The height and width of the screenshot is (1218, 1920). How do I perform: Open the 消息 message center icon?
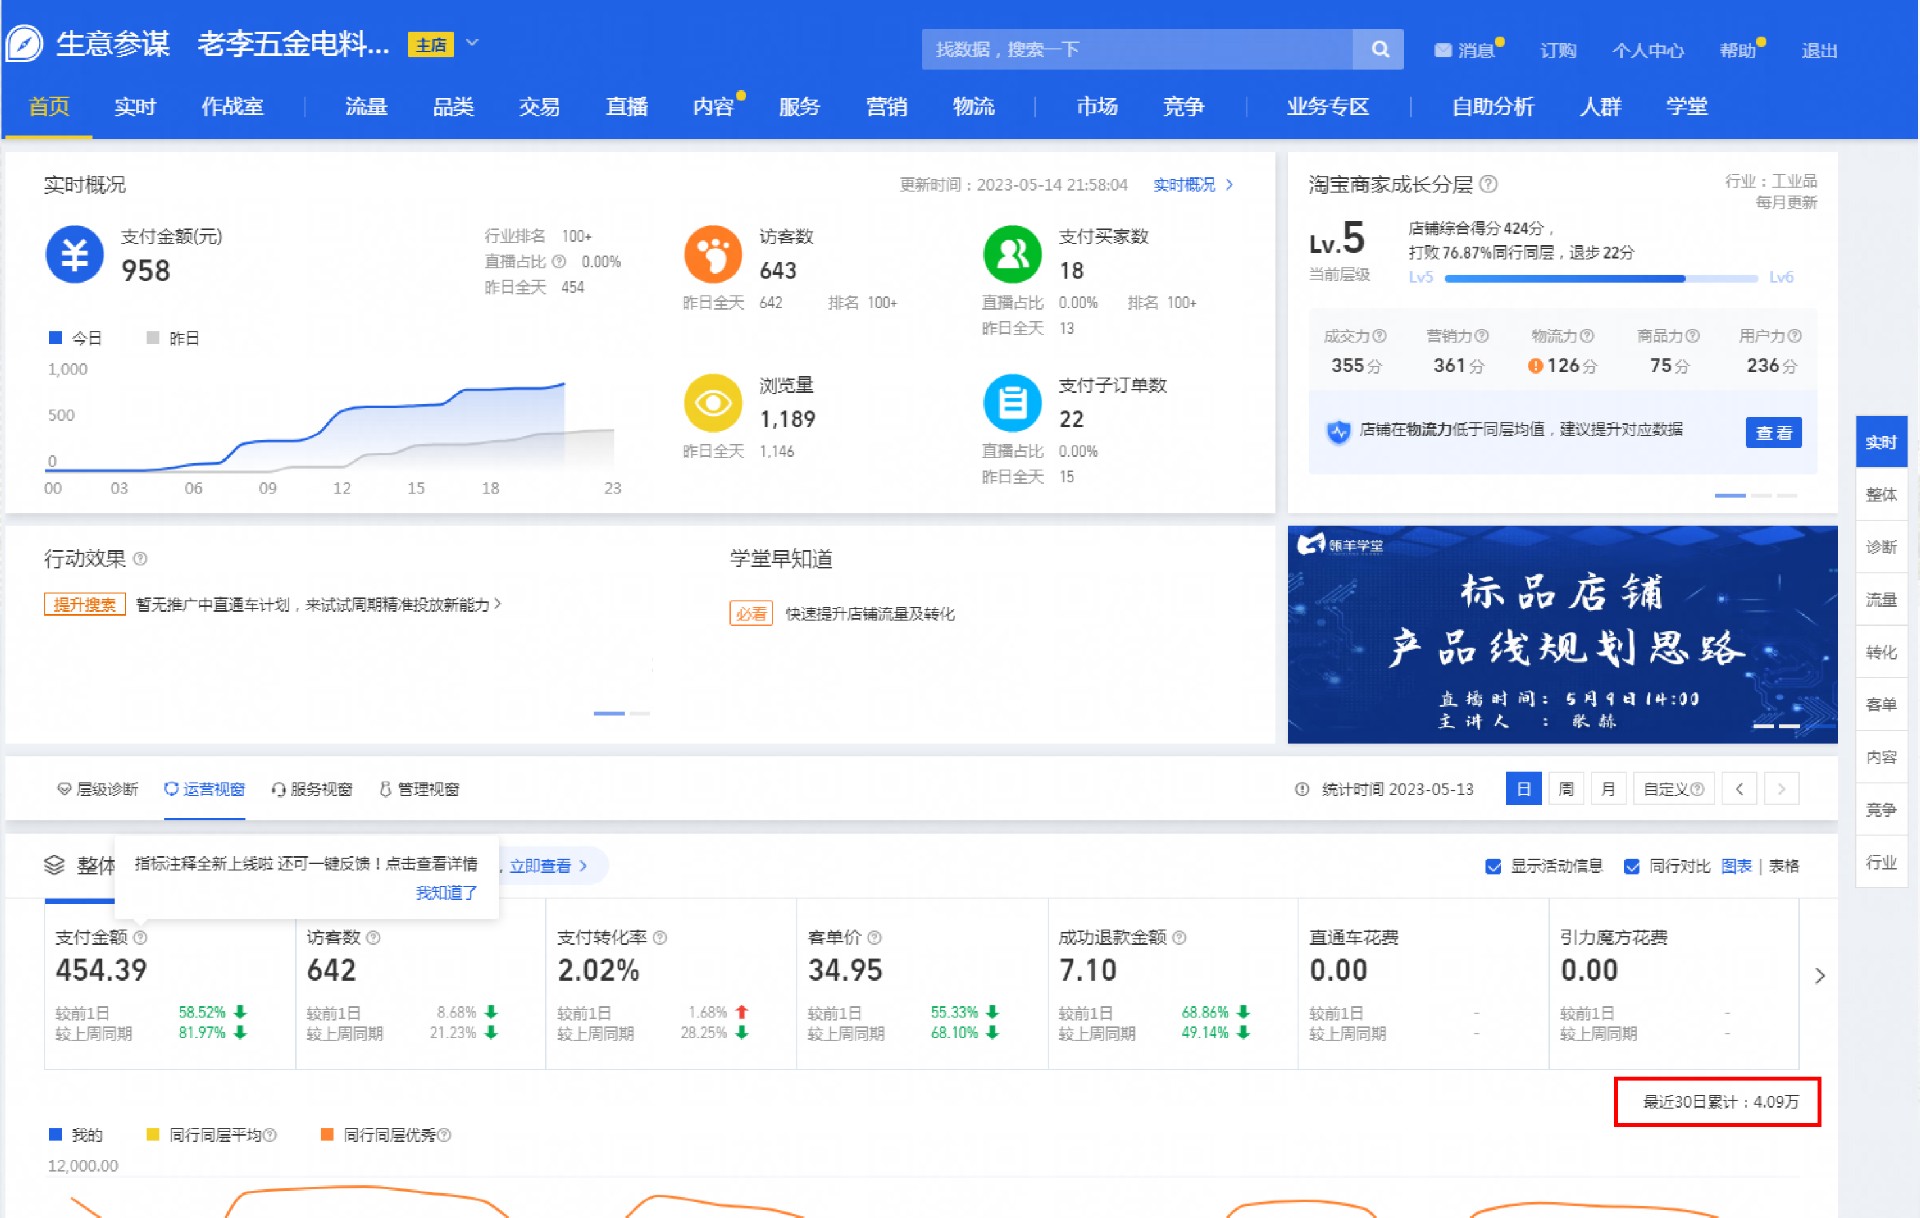click(x=1442, y=48)
